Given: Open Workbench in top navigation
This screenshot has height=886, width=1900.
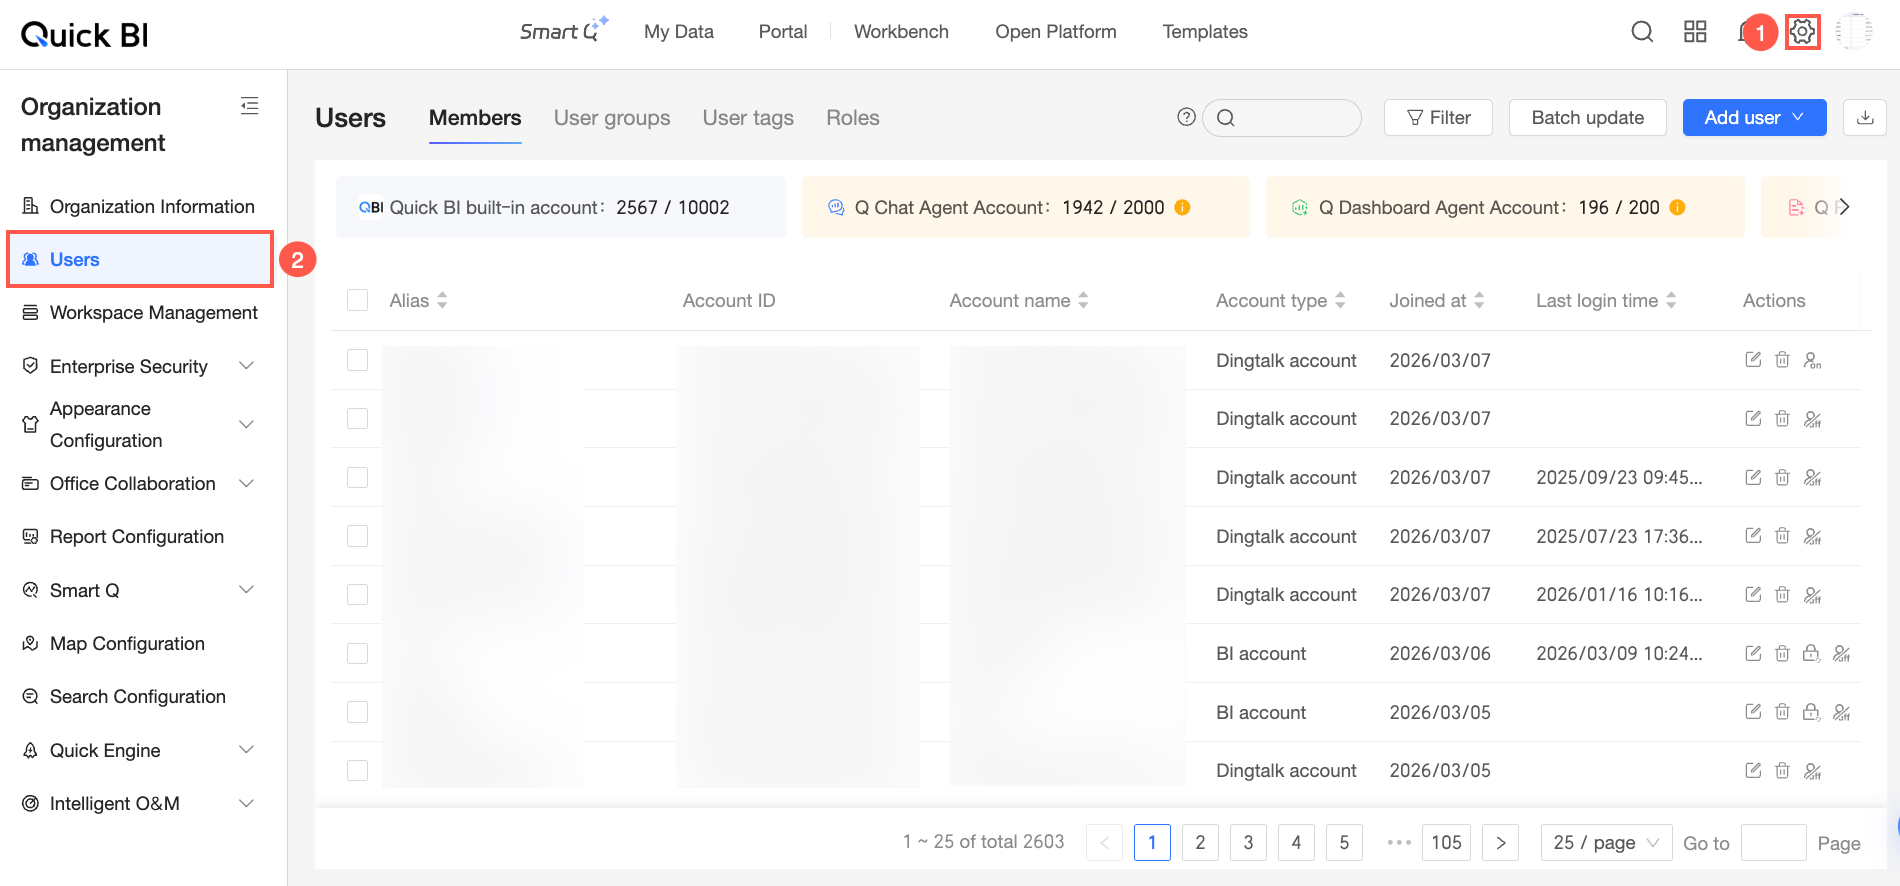Looking at the screenshot, I should pos(901,32).
